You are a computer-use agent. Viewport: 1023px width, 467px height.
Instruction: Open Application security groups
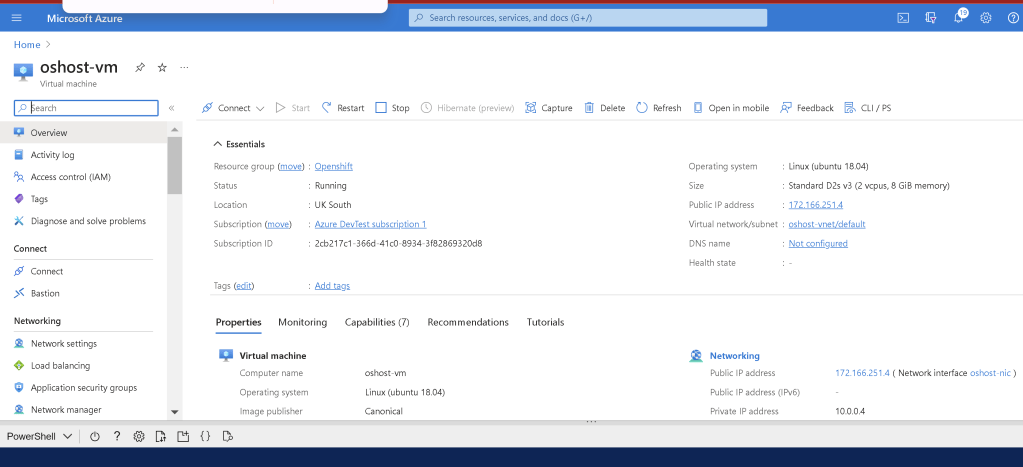point(84,388)
